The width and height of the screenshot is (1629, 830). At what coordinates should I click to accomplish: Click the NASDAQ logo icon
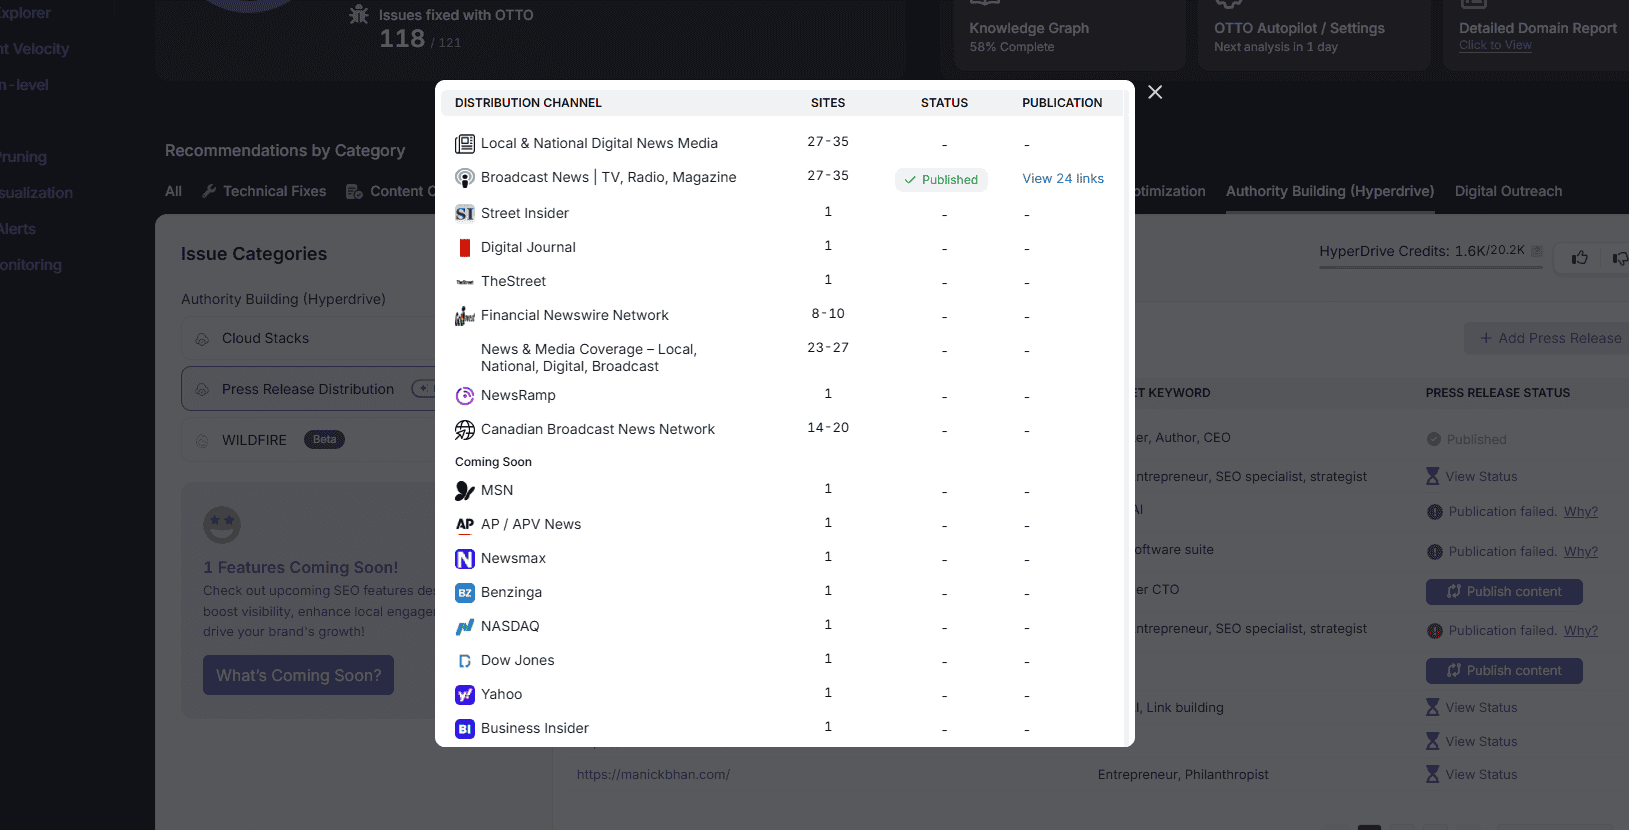click(464, 627)
